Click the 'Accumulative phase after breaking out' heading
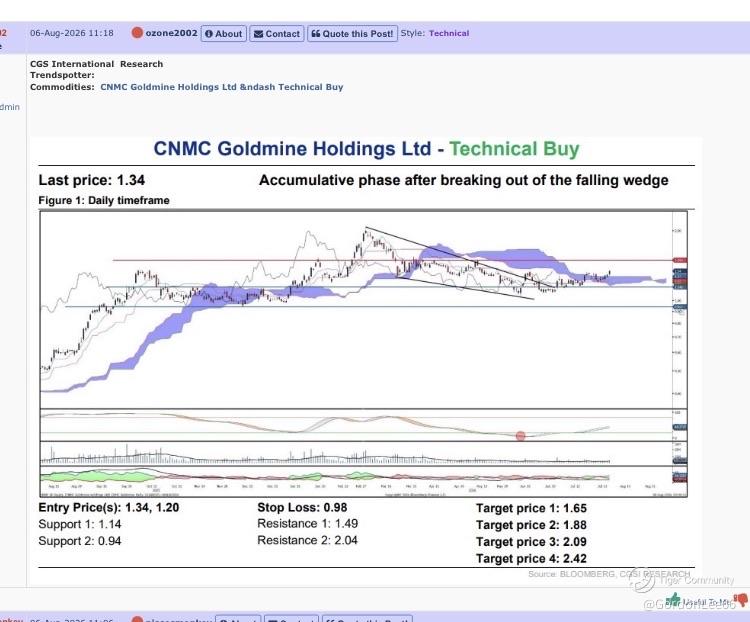The height and width of the screenshot is (622, 750). point(463,180)
